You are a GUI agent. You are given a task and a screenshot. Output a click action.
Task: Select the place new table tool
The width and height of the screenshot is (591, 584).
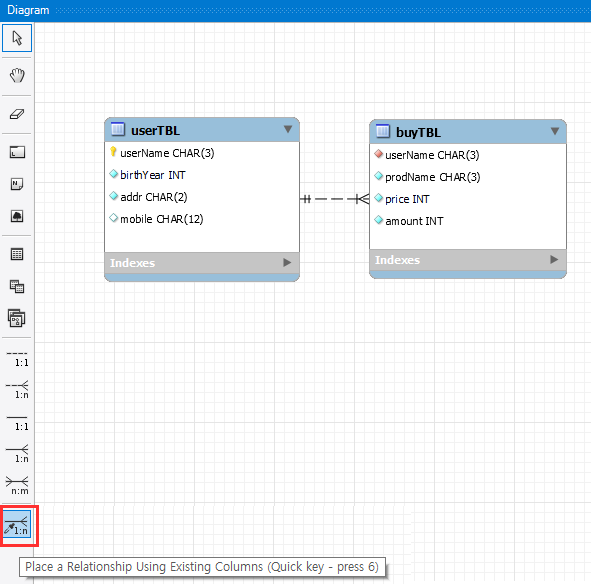pos(17,254)
